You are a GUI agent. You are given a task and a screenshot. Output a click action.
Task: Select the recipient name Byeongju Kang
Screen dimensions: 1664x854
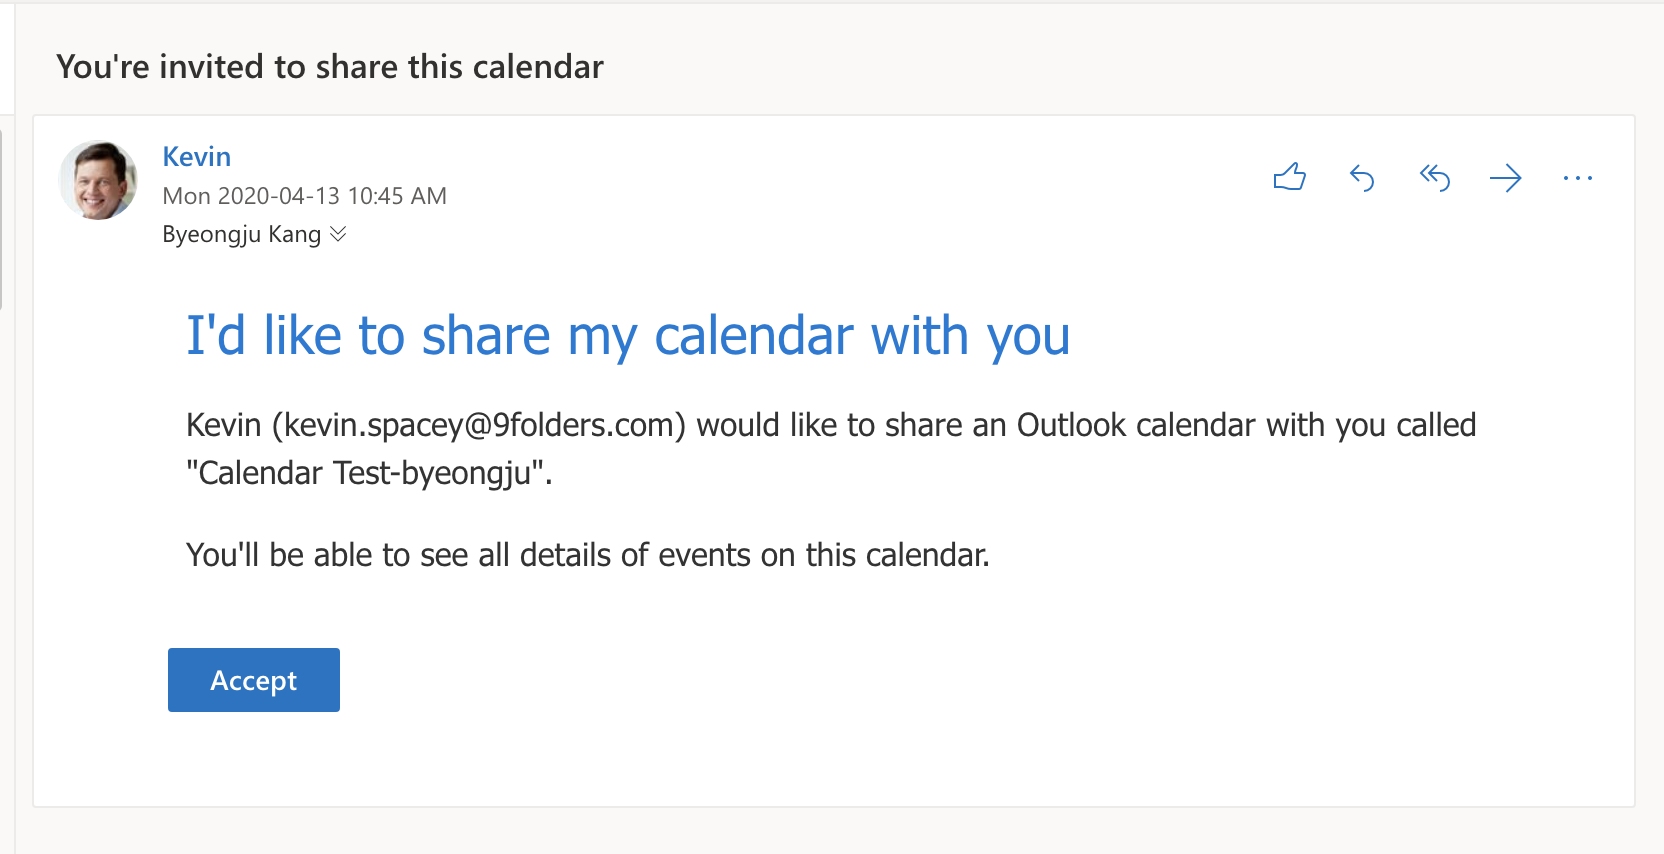(x=242, y=234)
